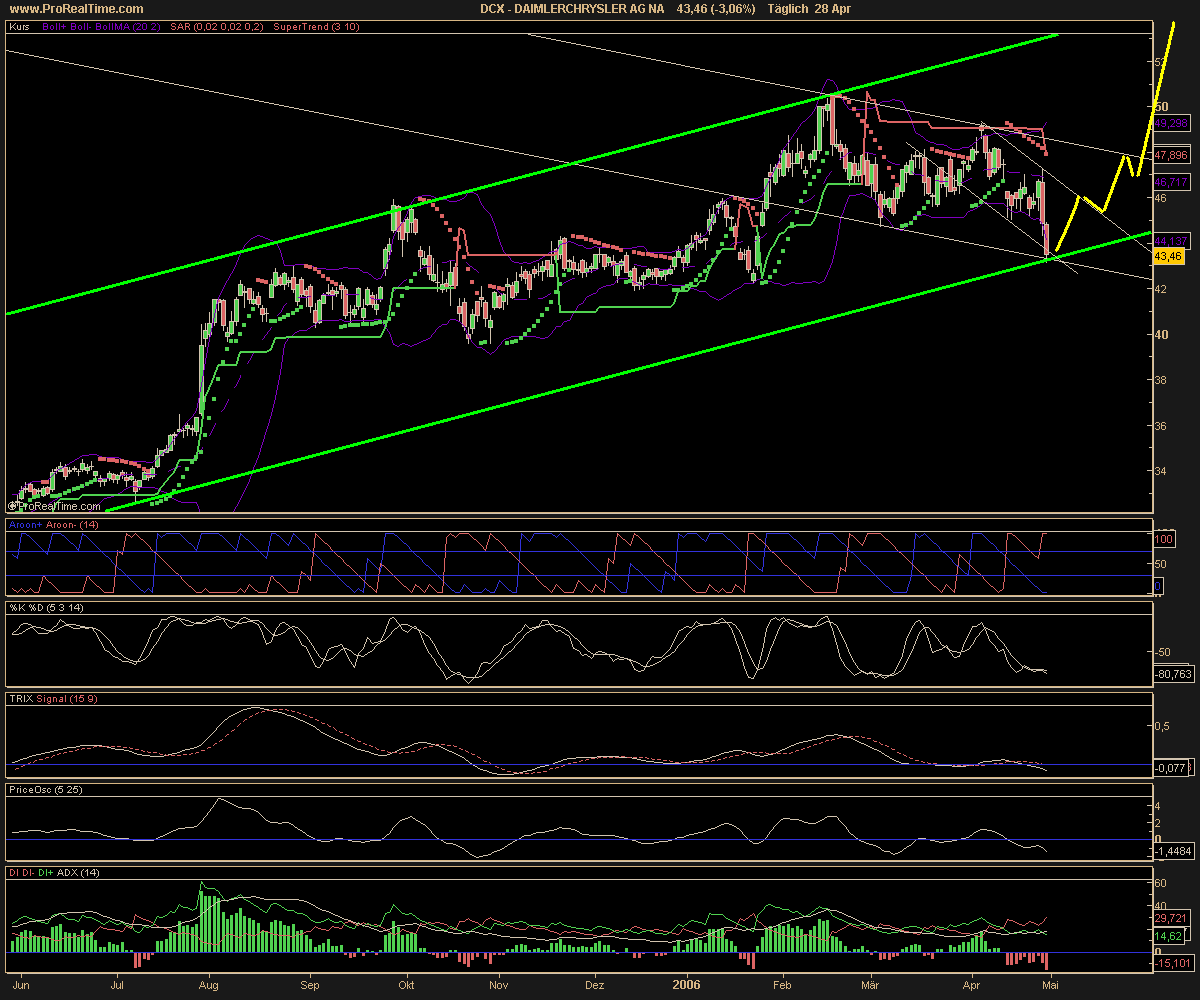Click the 46,717 price axis tag

[x=1170, y=183]
